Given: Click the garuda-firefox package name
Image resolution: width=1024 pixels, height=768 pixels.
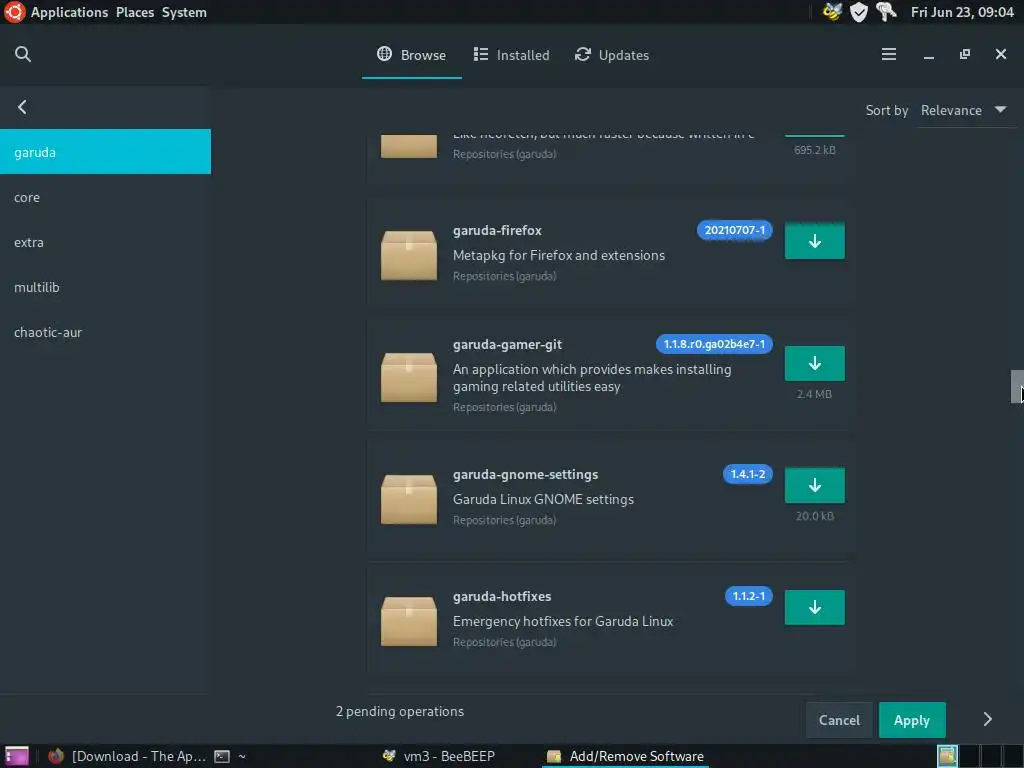Looking at the screenshot, I should tap(497, 231).
